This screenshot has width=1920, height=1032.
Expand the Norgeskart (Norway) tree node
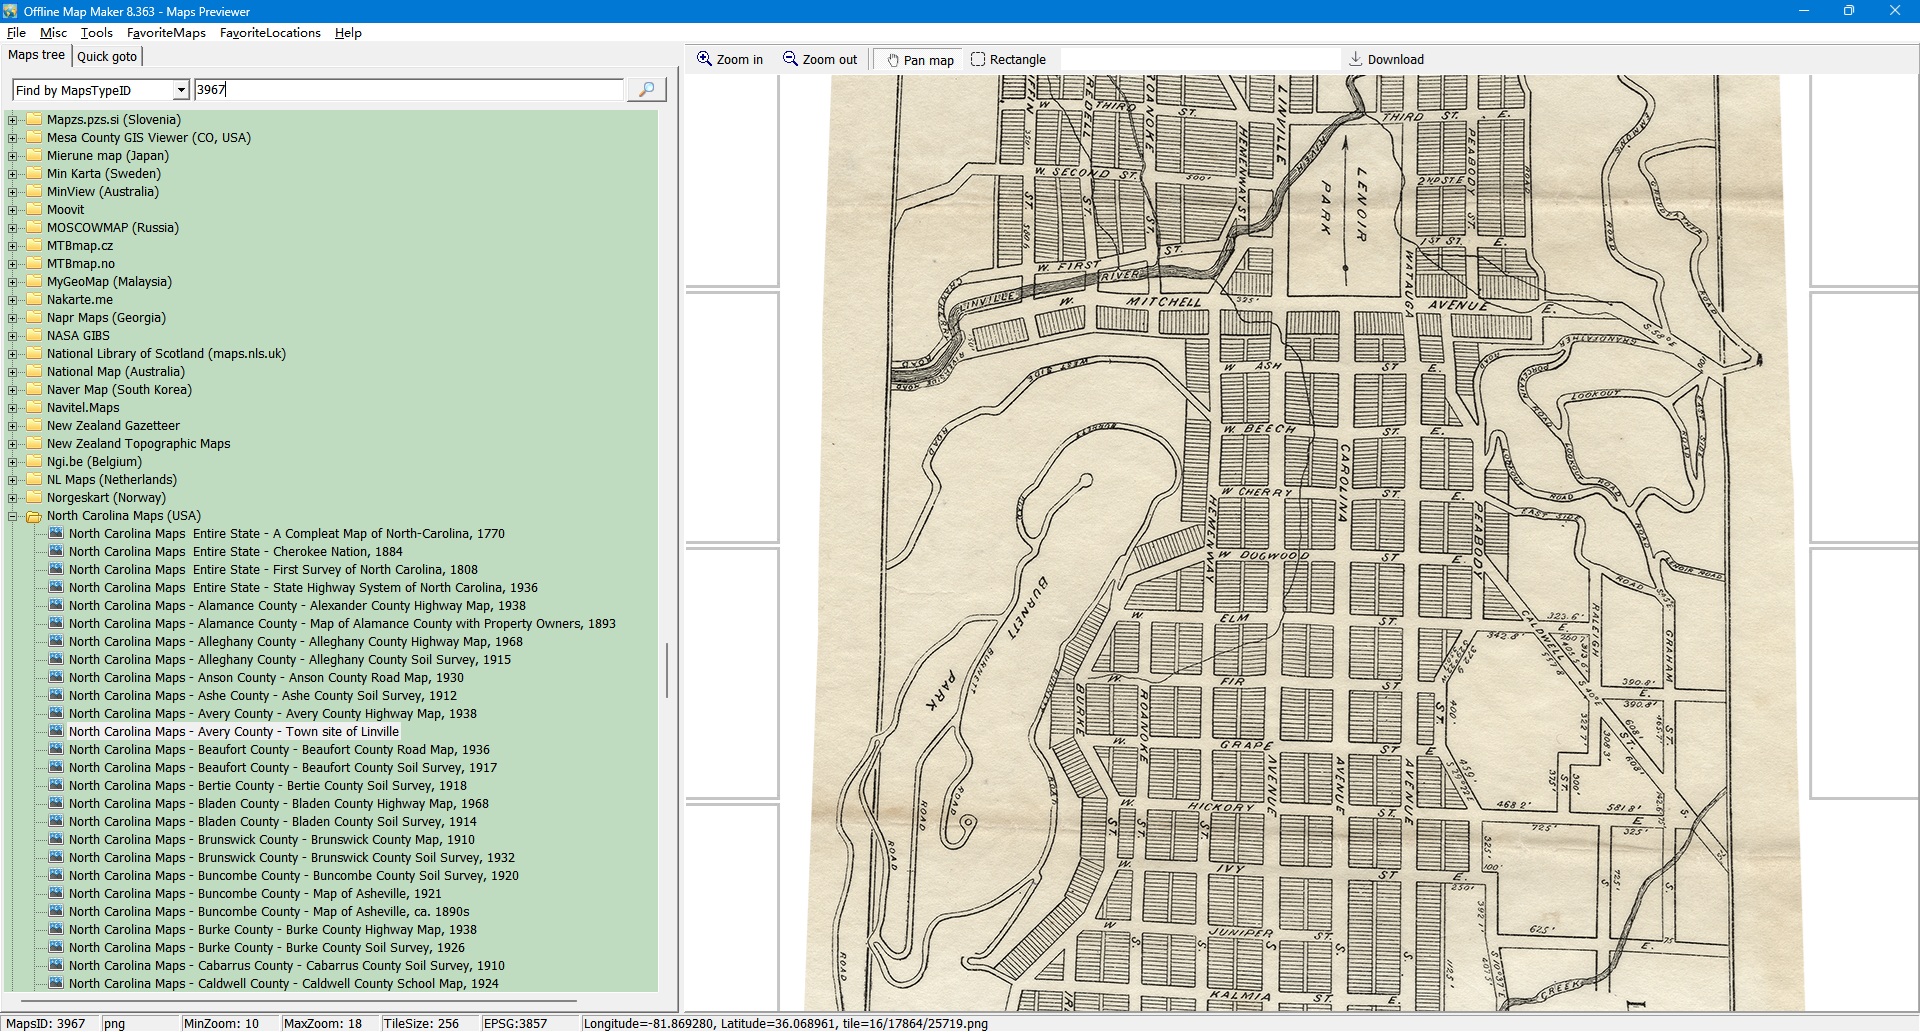pos(13,498)
